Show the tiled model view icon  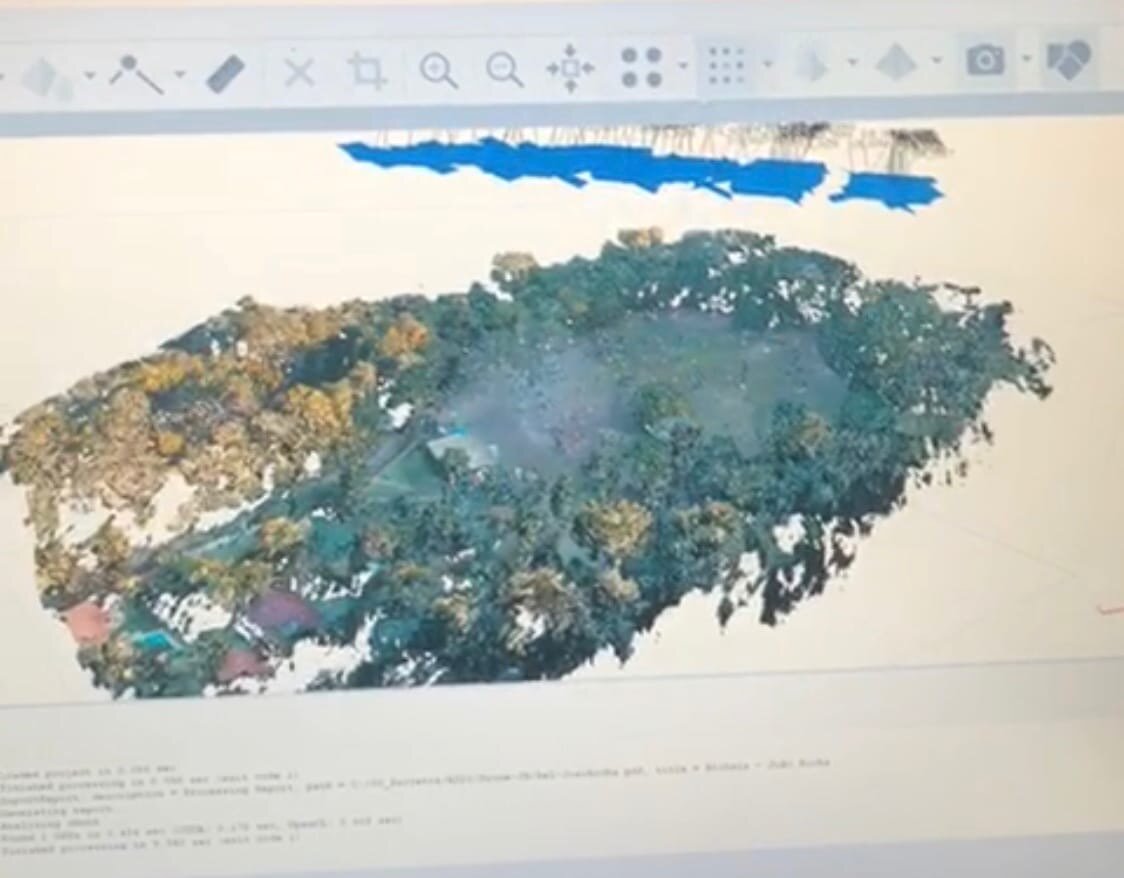coord(896,62)
